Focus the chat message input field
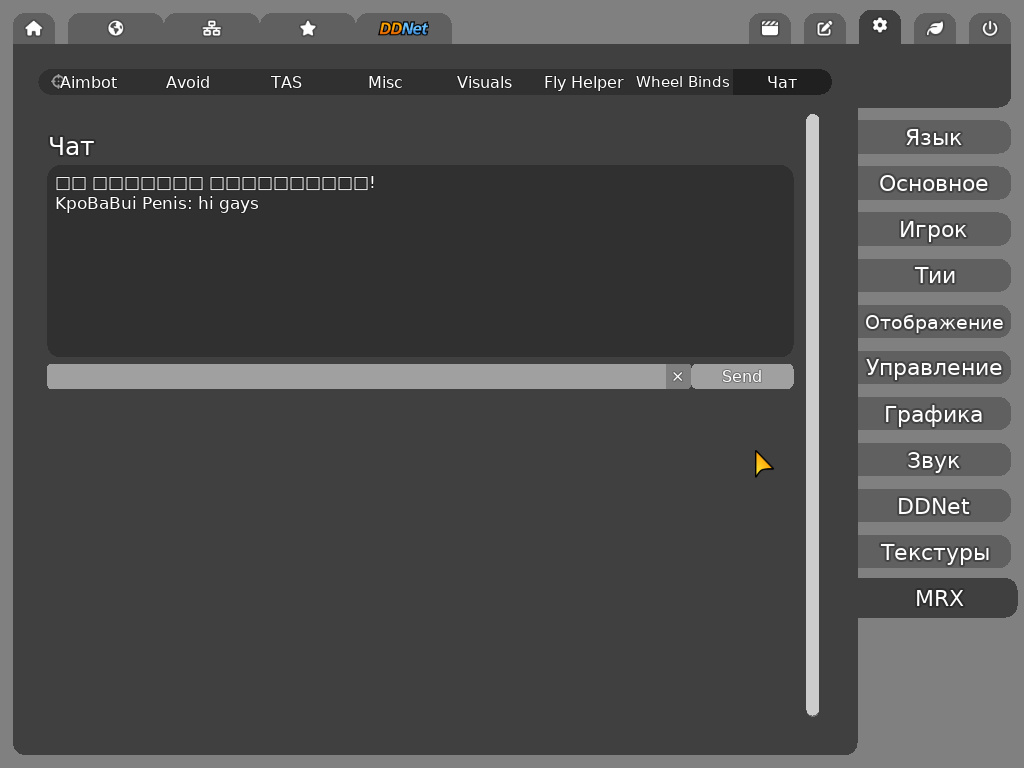Viewport: 1024px width, 768px height. (x=357, y=376)
